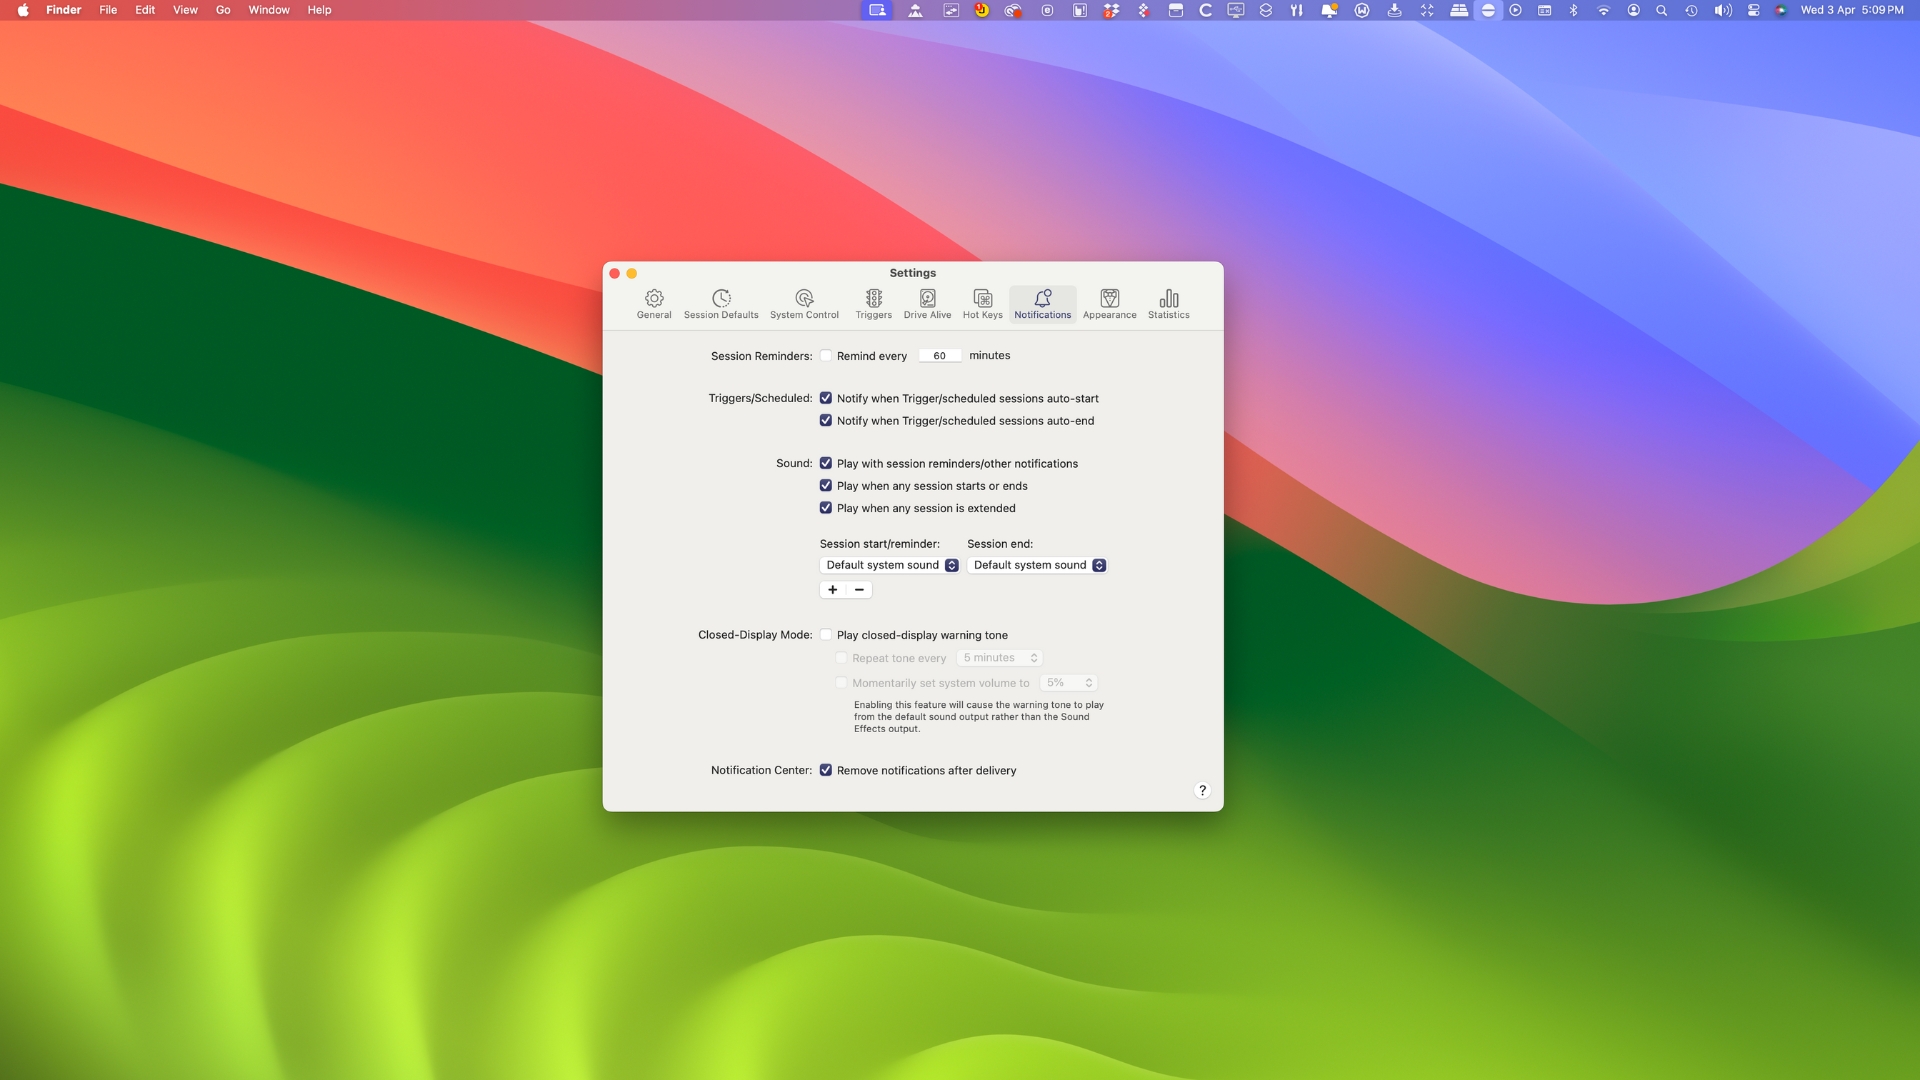Open the File menu
The image size is (1920, 1080).
[108, 10]
